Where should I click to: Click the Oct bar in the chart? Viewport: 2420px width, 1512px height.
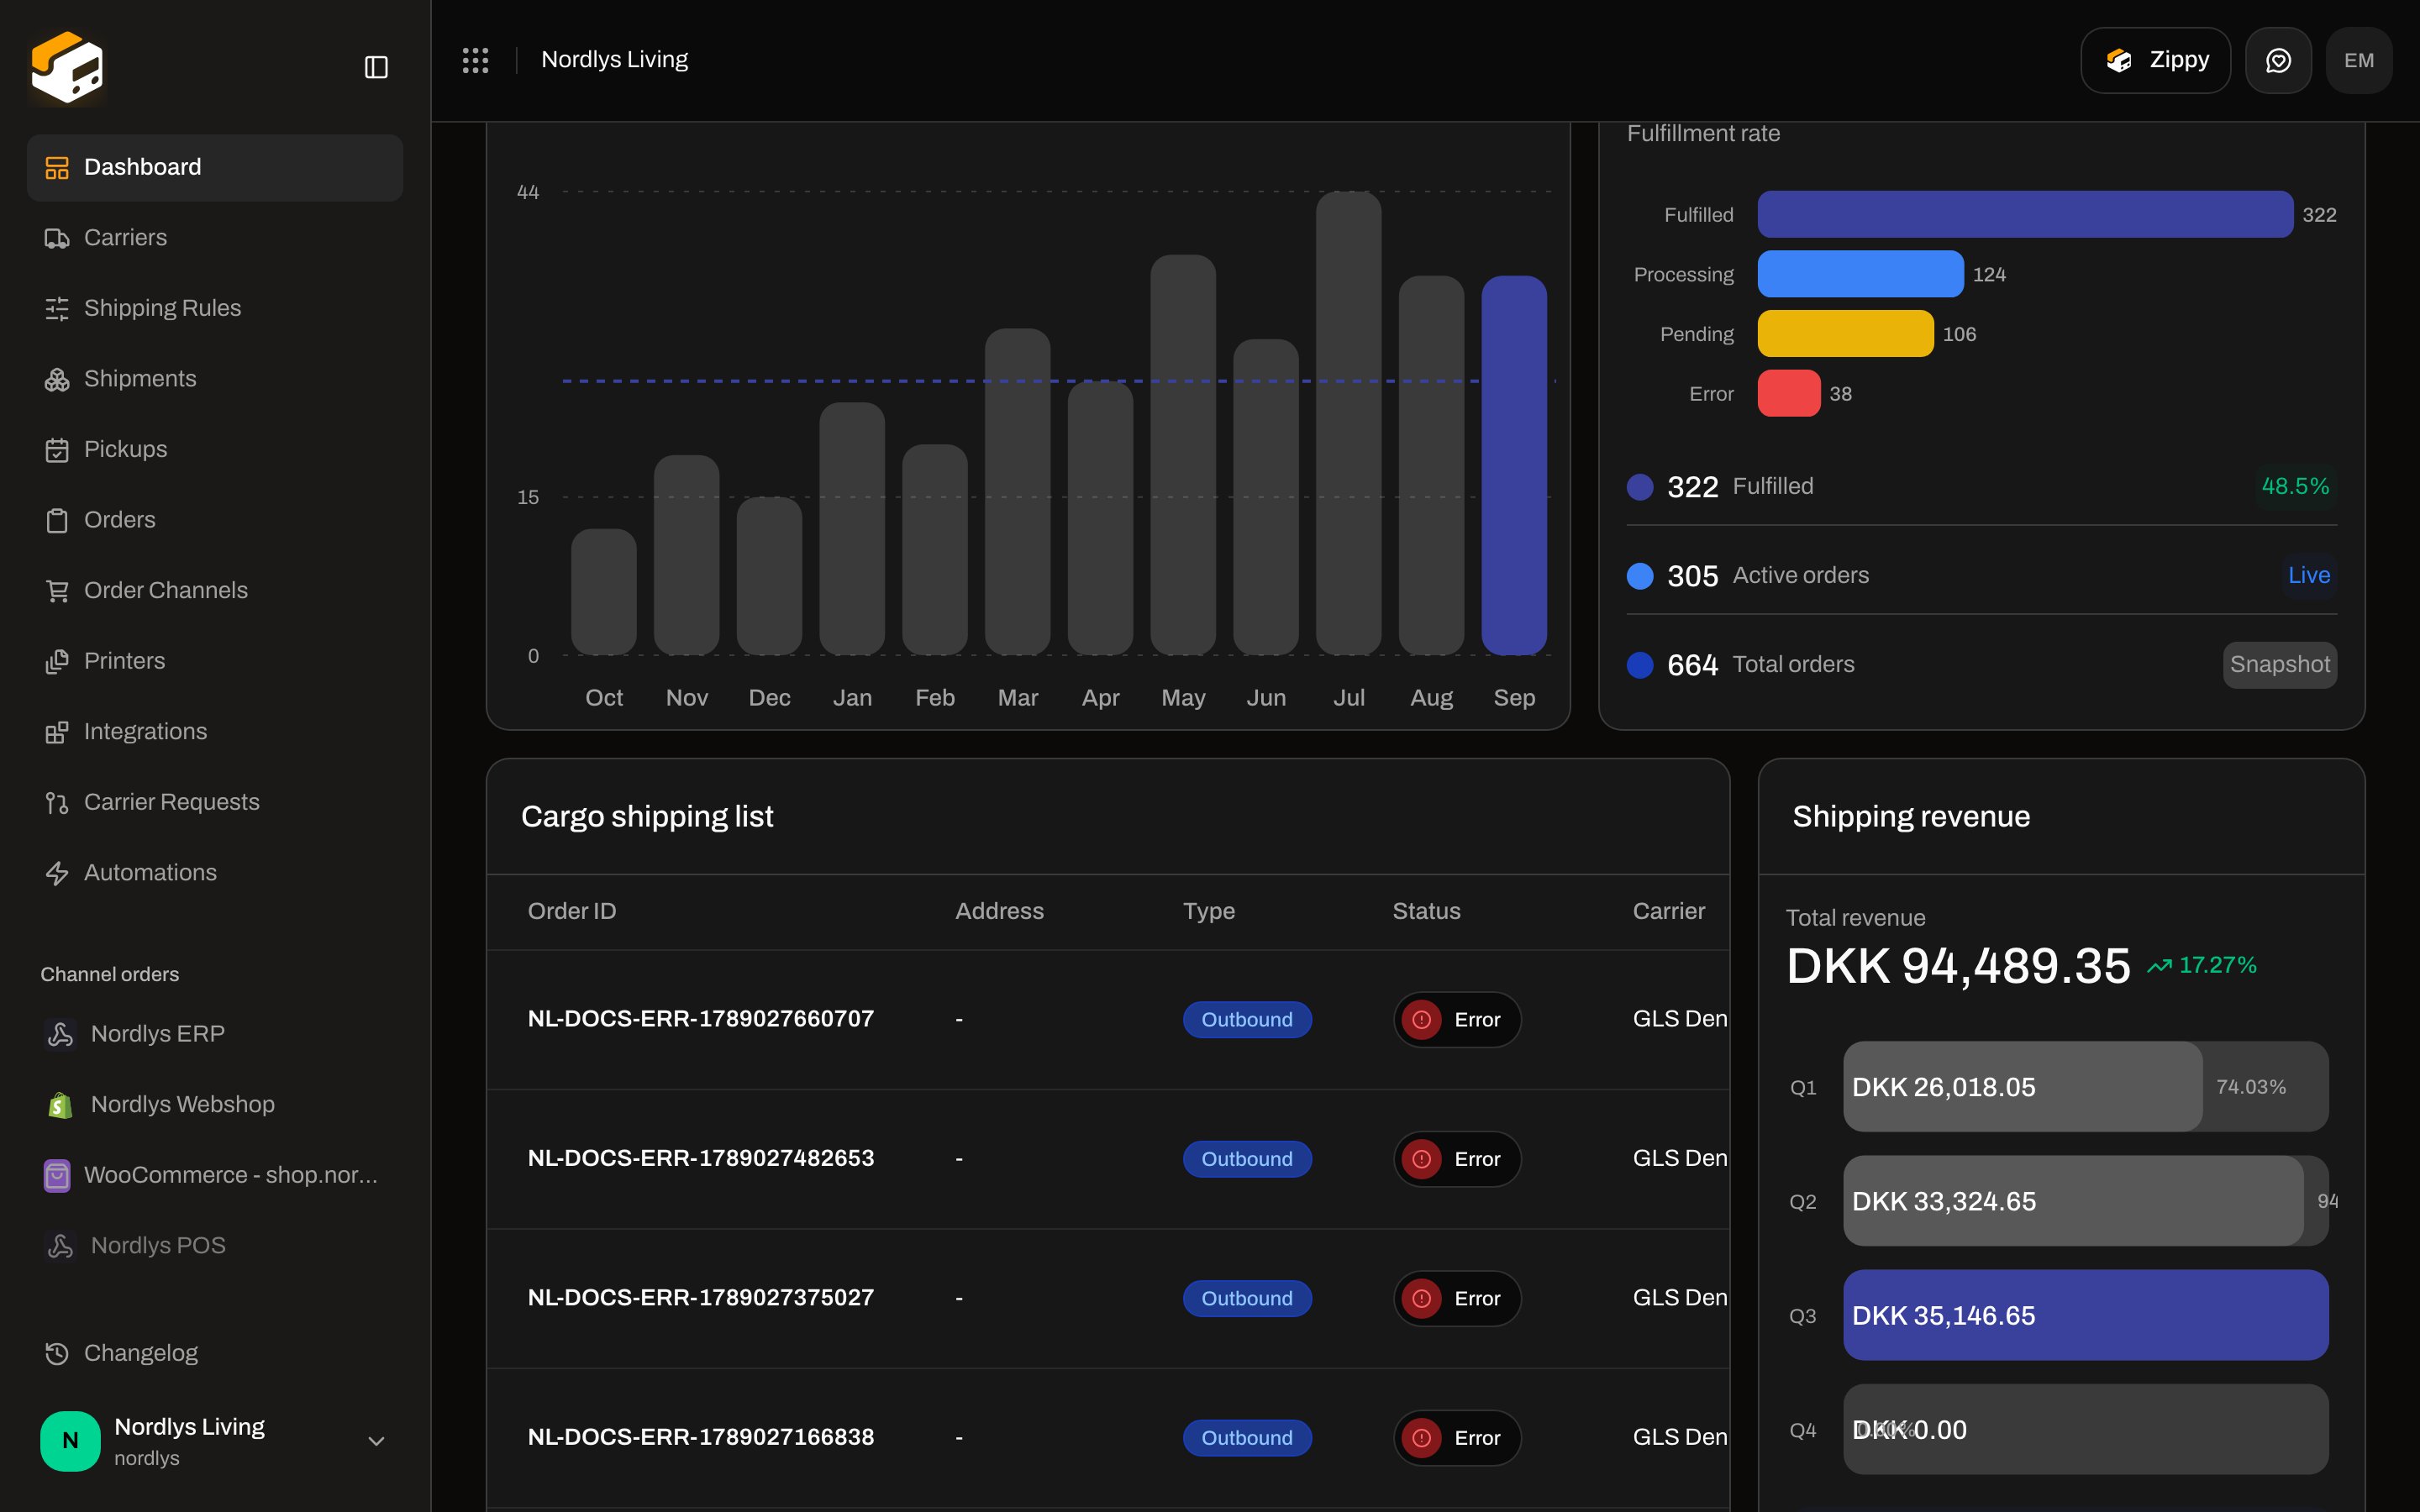click(x=603, y=592)
